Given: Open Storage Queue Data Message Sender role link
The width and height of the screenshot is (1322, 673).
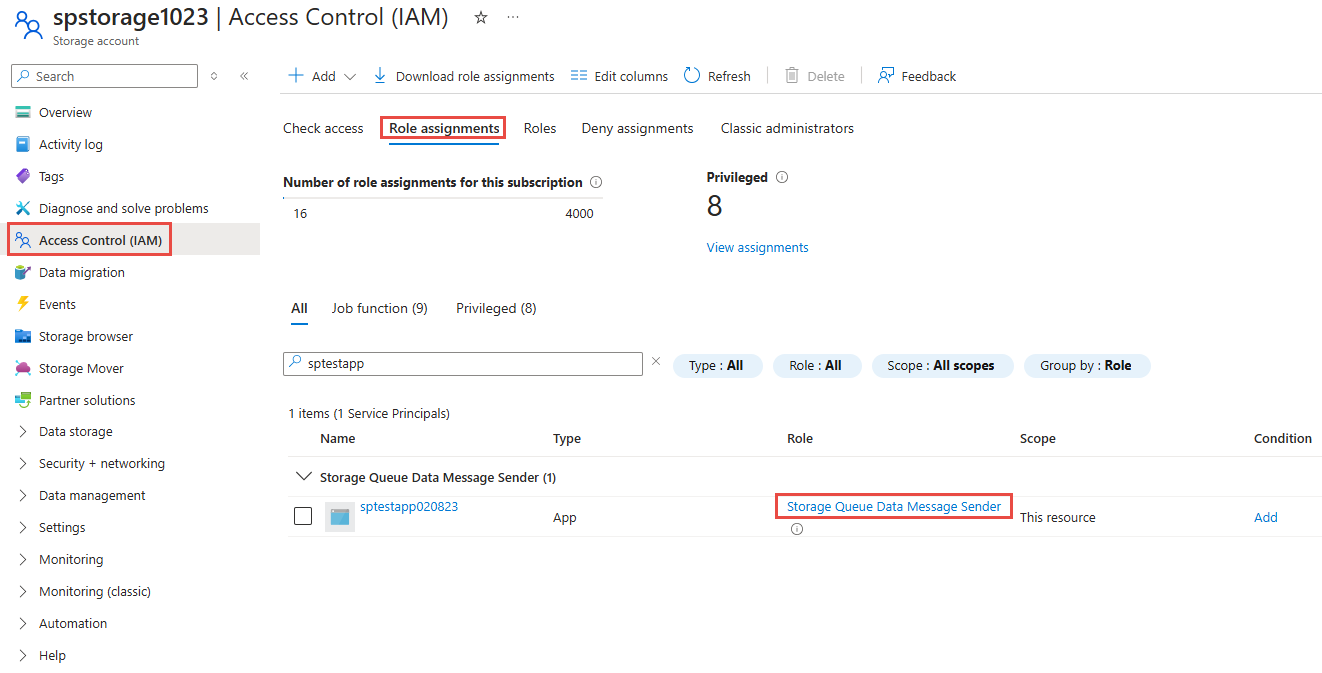Looking at the screenshot, I should (x=894, y=506).
